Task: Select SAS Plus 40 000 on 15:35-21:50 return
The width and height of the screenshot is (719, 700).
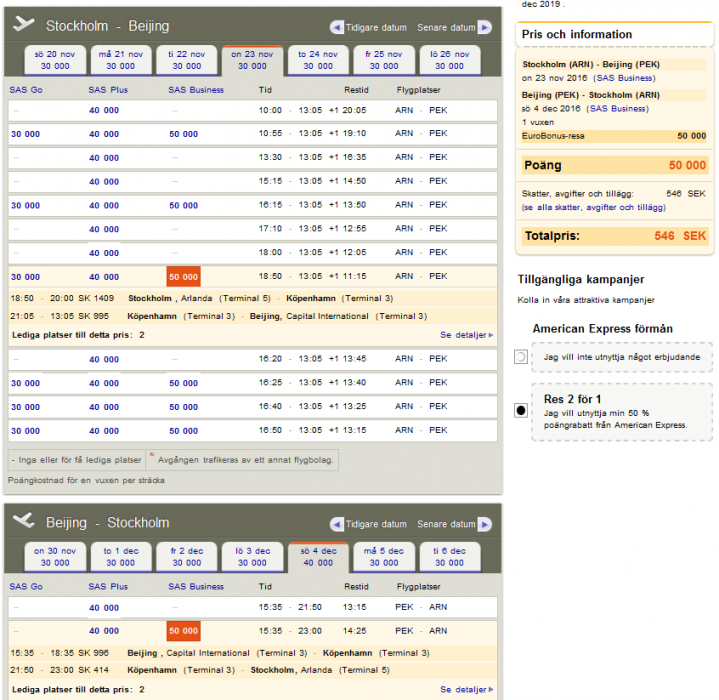Action: pyautogui.click(x=103, y=607)
